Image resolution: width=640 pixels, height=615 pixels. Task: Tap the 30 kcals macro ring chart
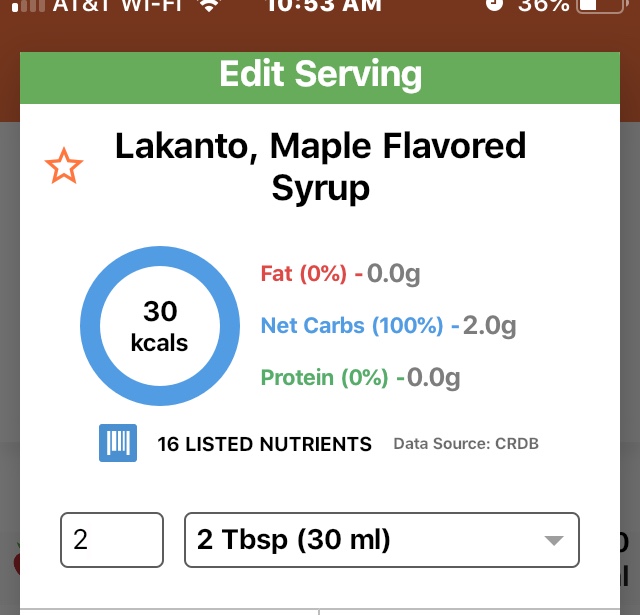pos(160,326)
